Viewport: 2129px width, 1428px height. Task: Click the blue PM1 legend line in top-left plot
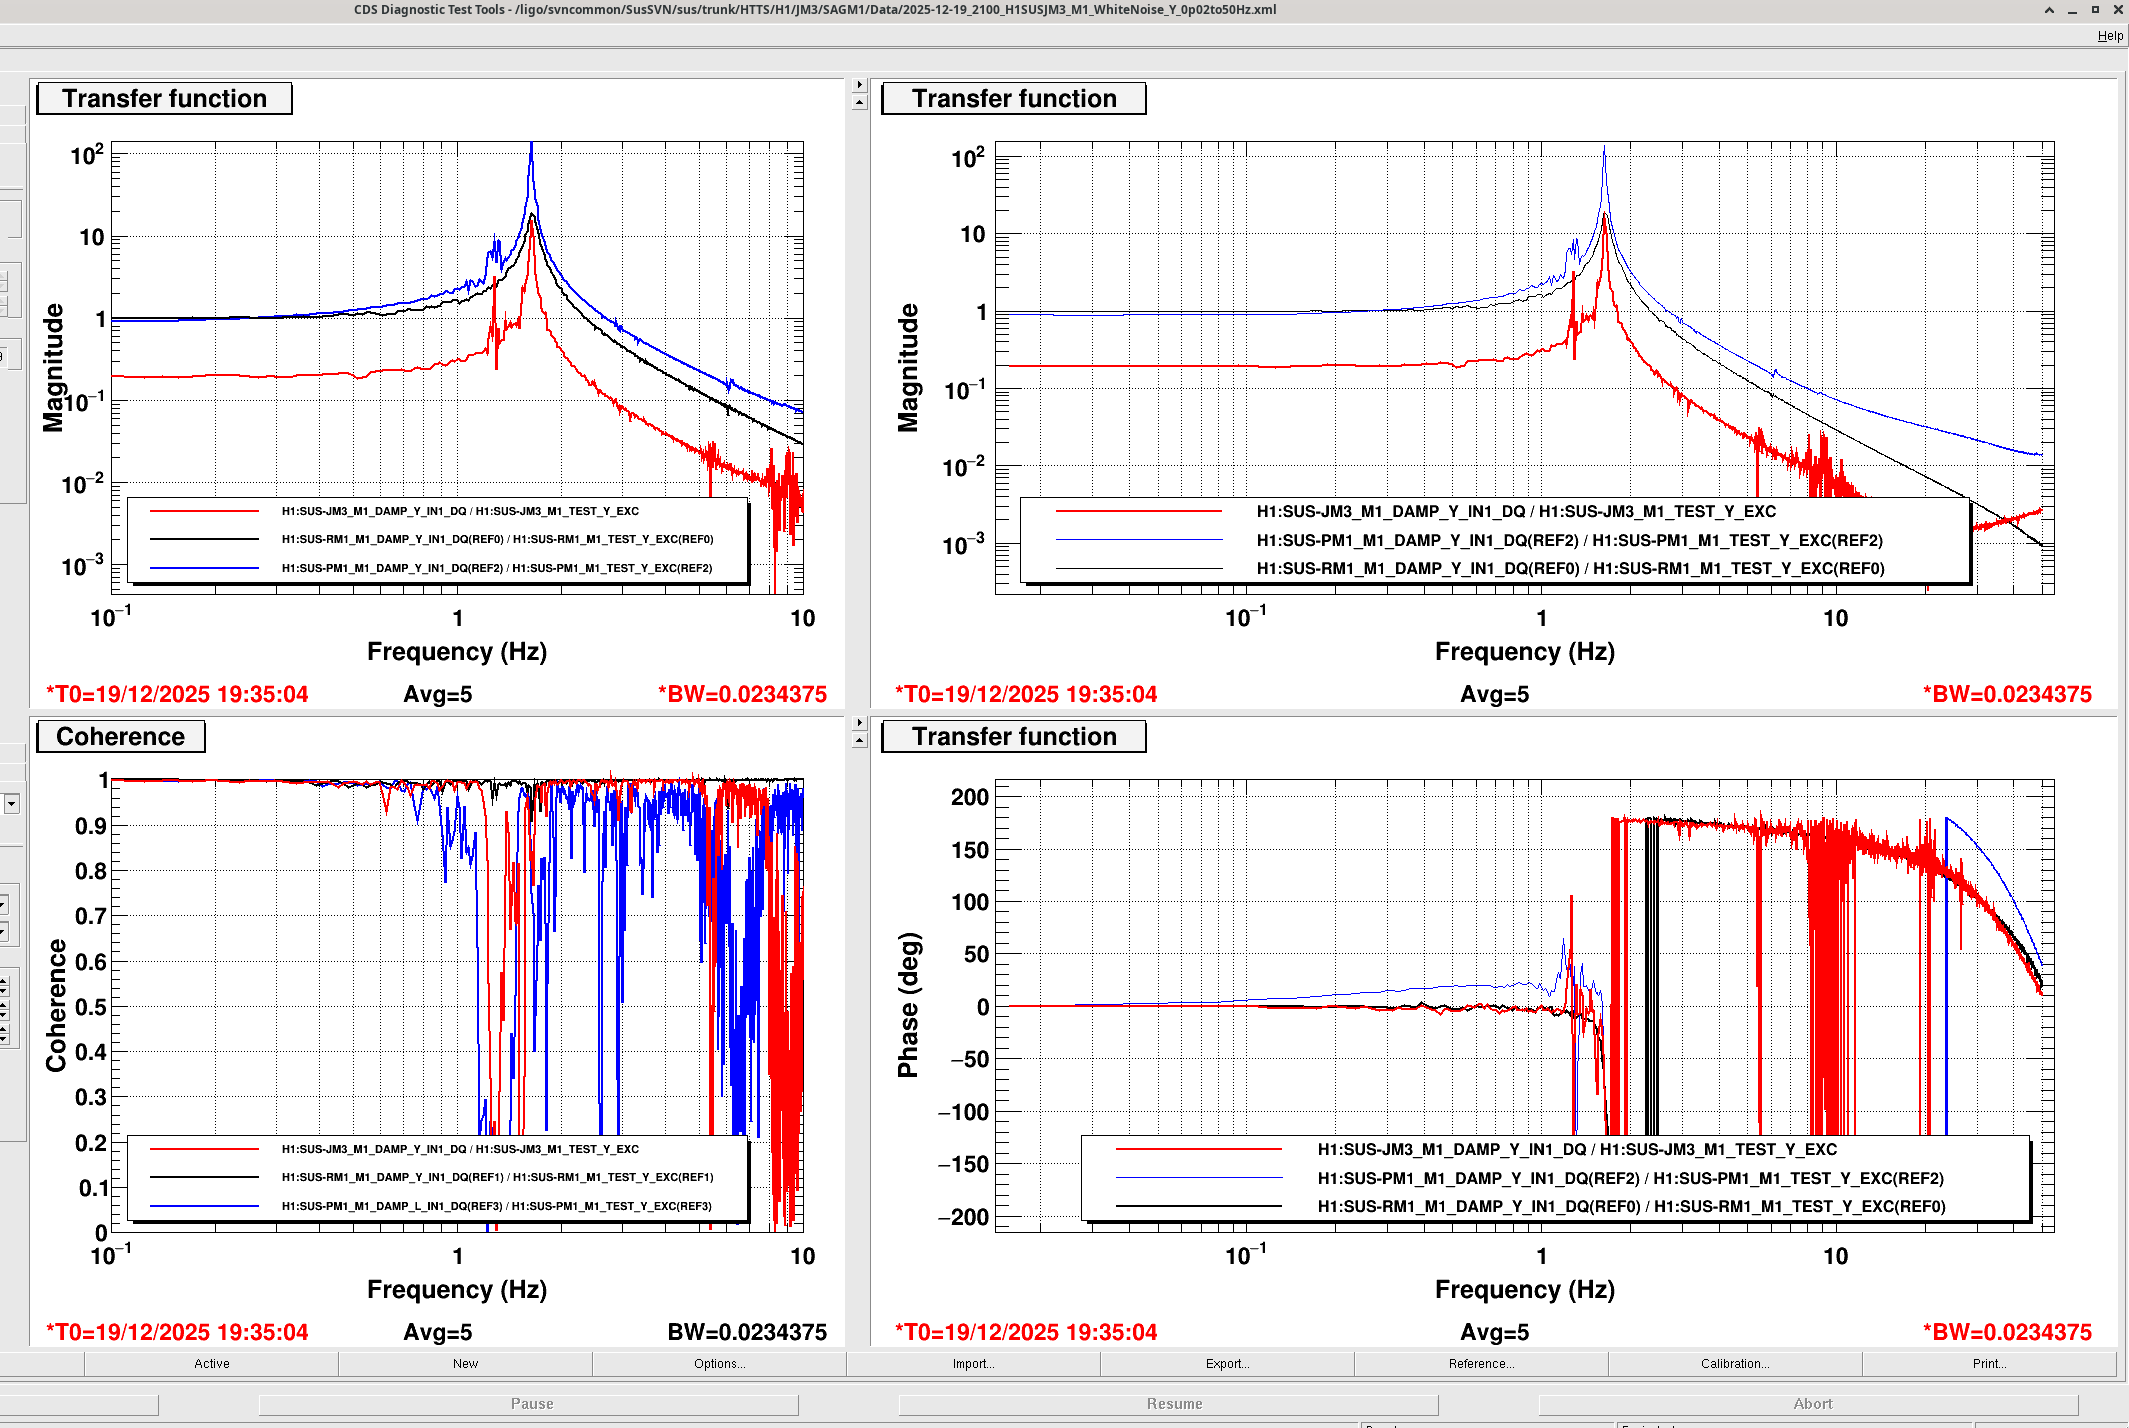pos(204,568)
